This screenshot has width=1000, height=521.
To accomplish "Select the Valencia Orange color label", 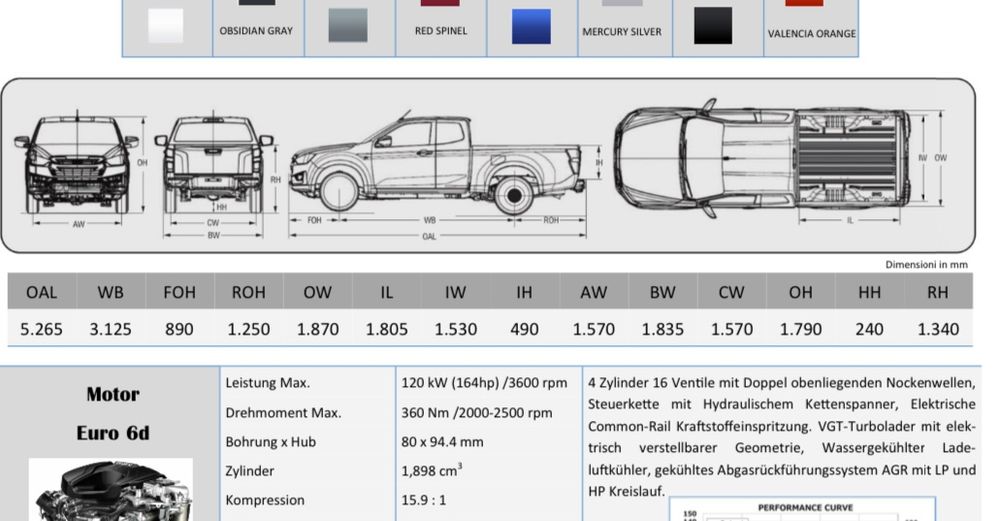I will [x=811, y=33].
